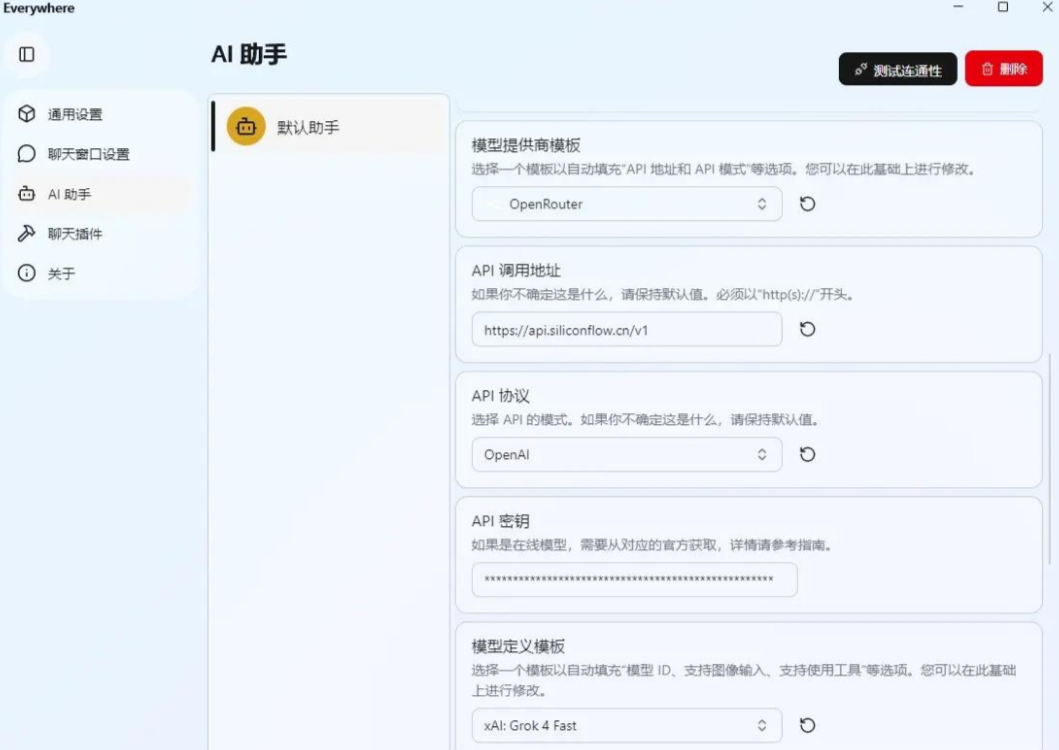Click the yellow robot avatar of 默认助手
This screenshot has height=750, width=1059.
point(245,127)
